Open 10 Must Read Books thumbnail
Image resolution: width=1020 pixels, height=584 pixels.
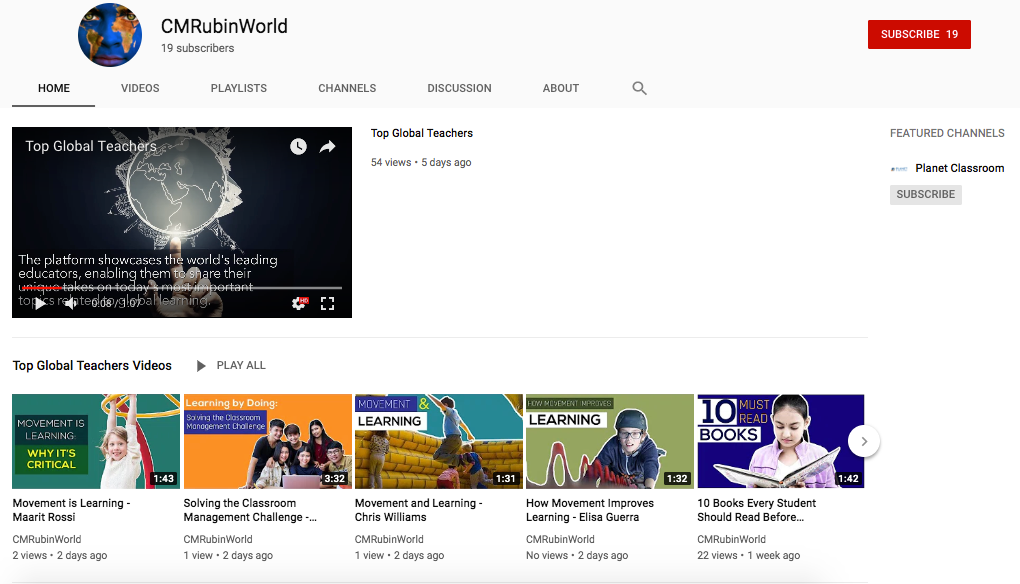(781, 441)
